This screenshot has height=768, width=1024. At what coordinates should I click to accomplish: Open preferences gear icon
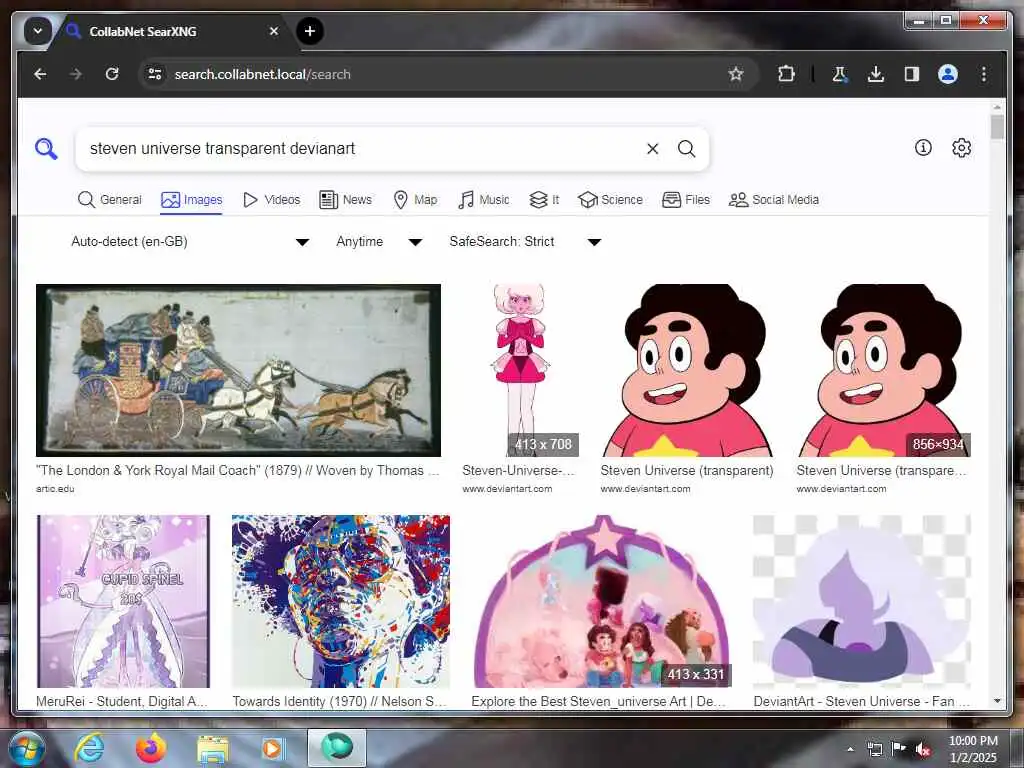(x=961, y=148)
